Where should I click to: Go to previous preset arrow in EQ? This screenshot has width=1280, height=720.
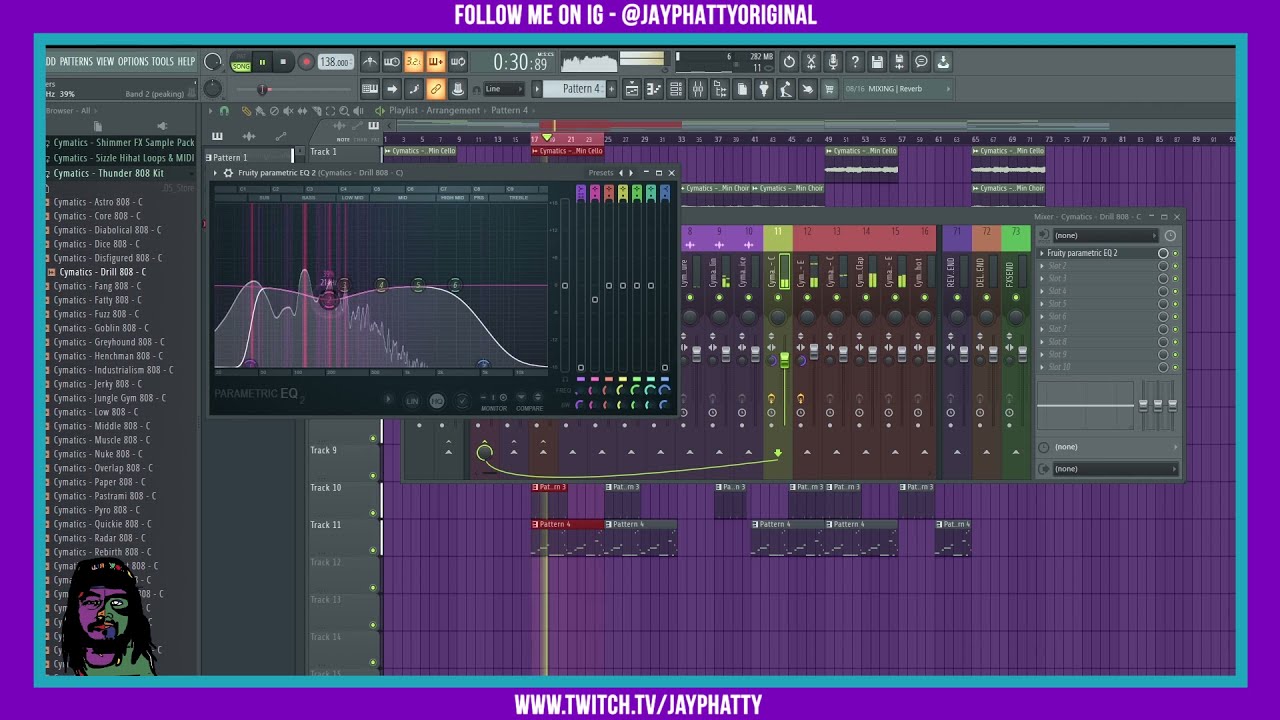[620, 172]
